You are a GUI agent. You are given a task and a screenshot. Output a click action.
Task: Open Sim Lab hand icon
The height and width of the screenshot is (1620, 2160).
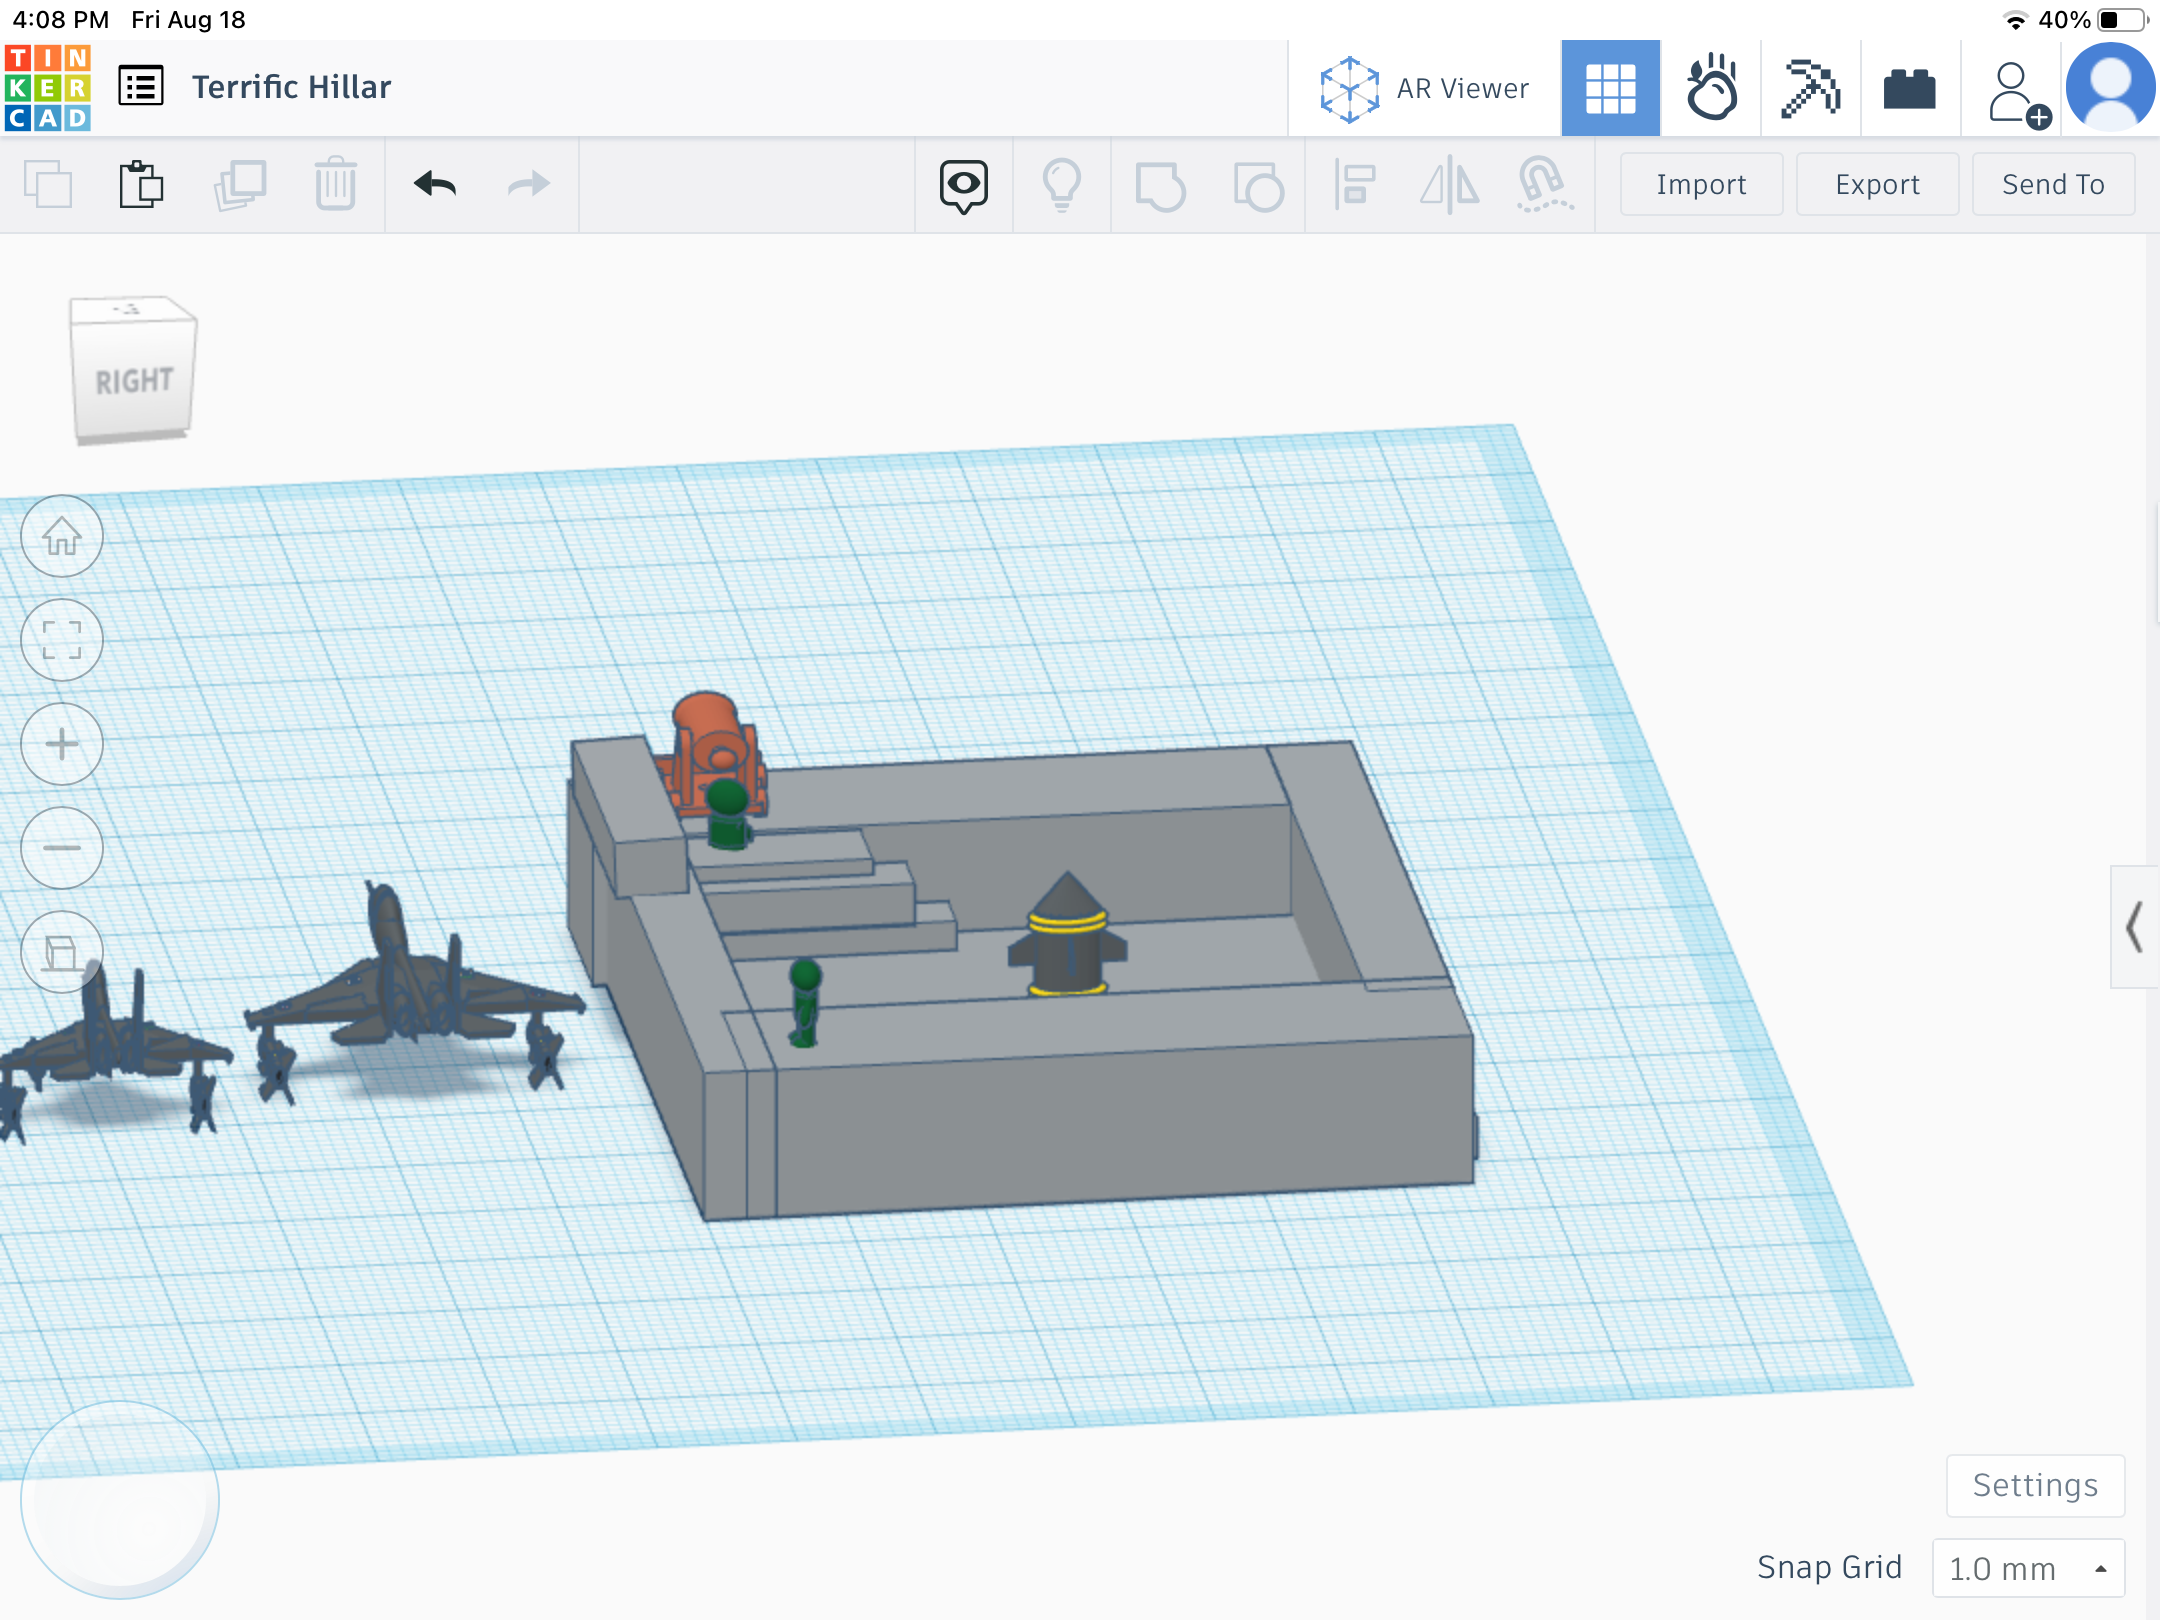(1711, 88)
